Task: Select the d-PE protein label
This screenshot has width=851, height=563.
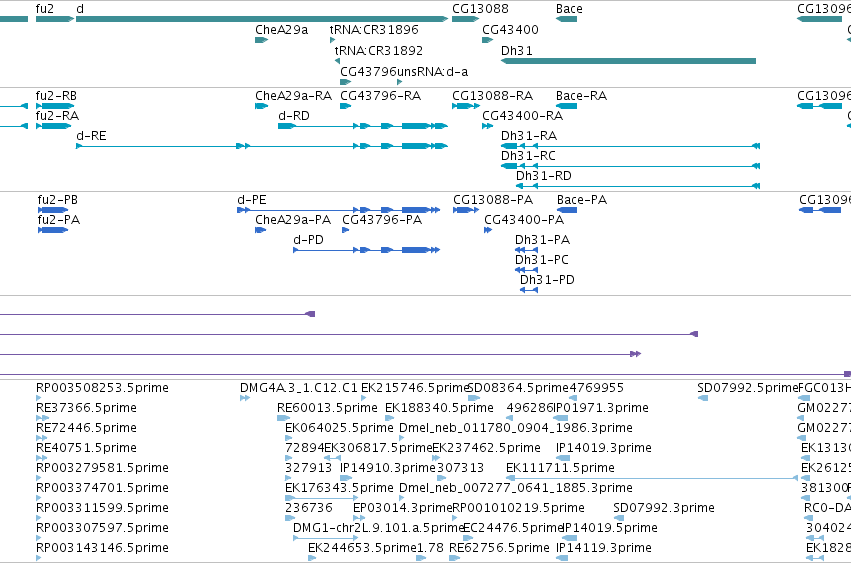Action: pos(252,200)
